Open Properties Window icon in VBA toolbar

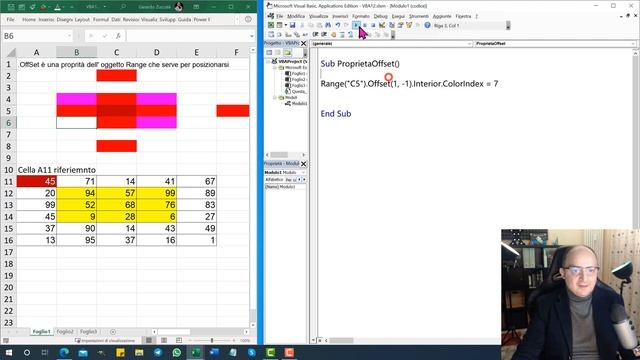click(x=400, y=25)
